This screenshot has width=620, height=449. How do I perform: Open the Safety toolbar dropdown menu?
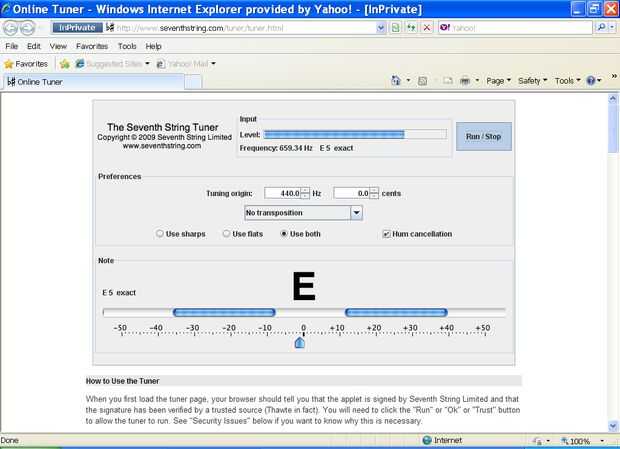532,81
